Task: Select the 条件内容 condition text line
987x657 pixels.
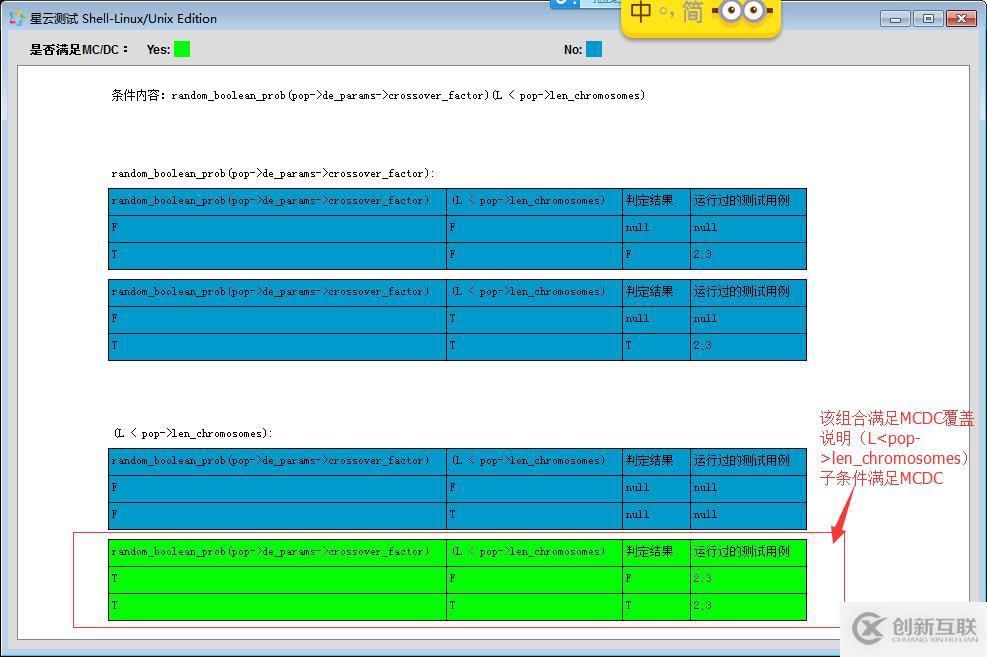Action: point(378,96)
